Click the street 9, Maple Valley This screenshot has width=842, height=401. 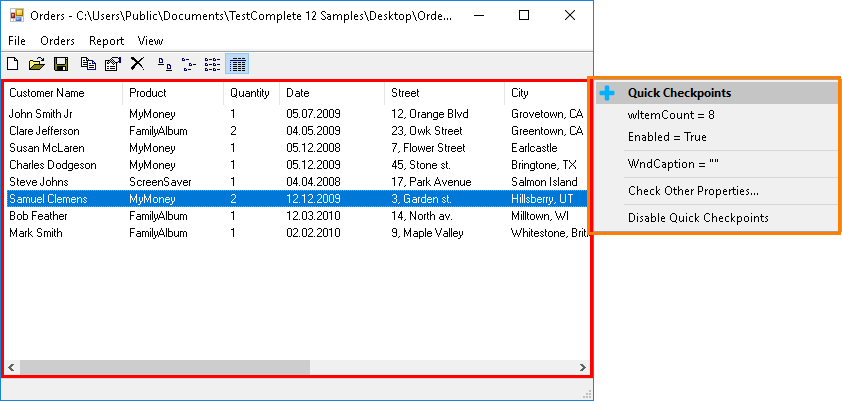point(427,233)
